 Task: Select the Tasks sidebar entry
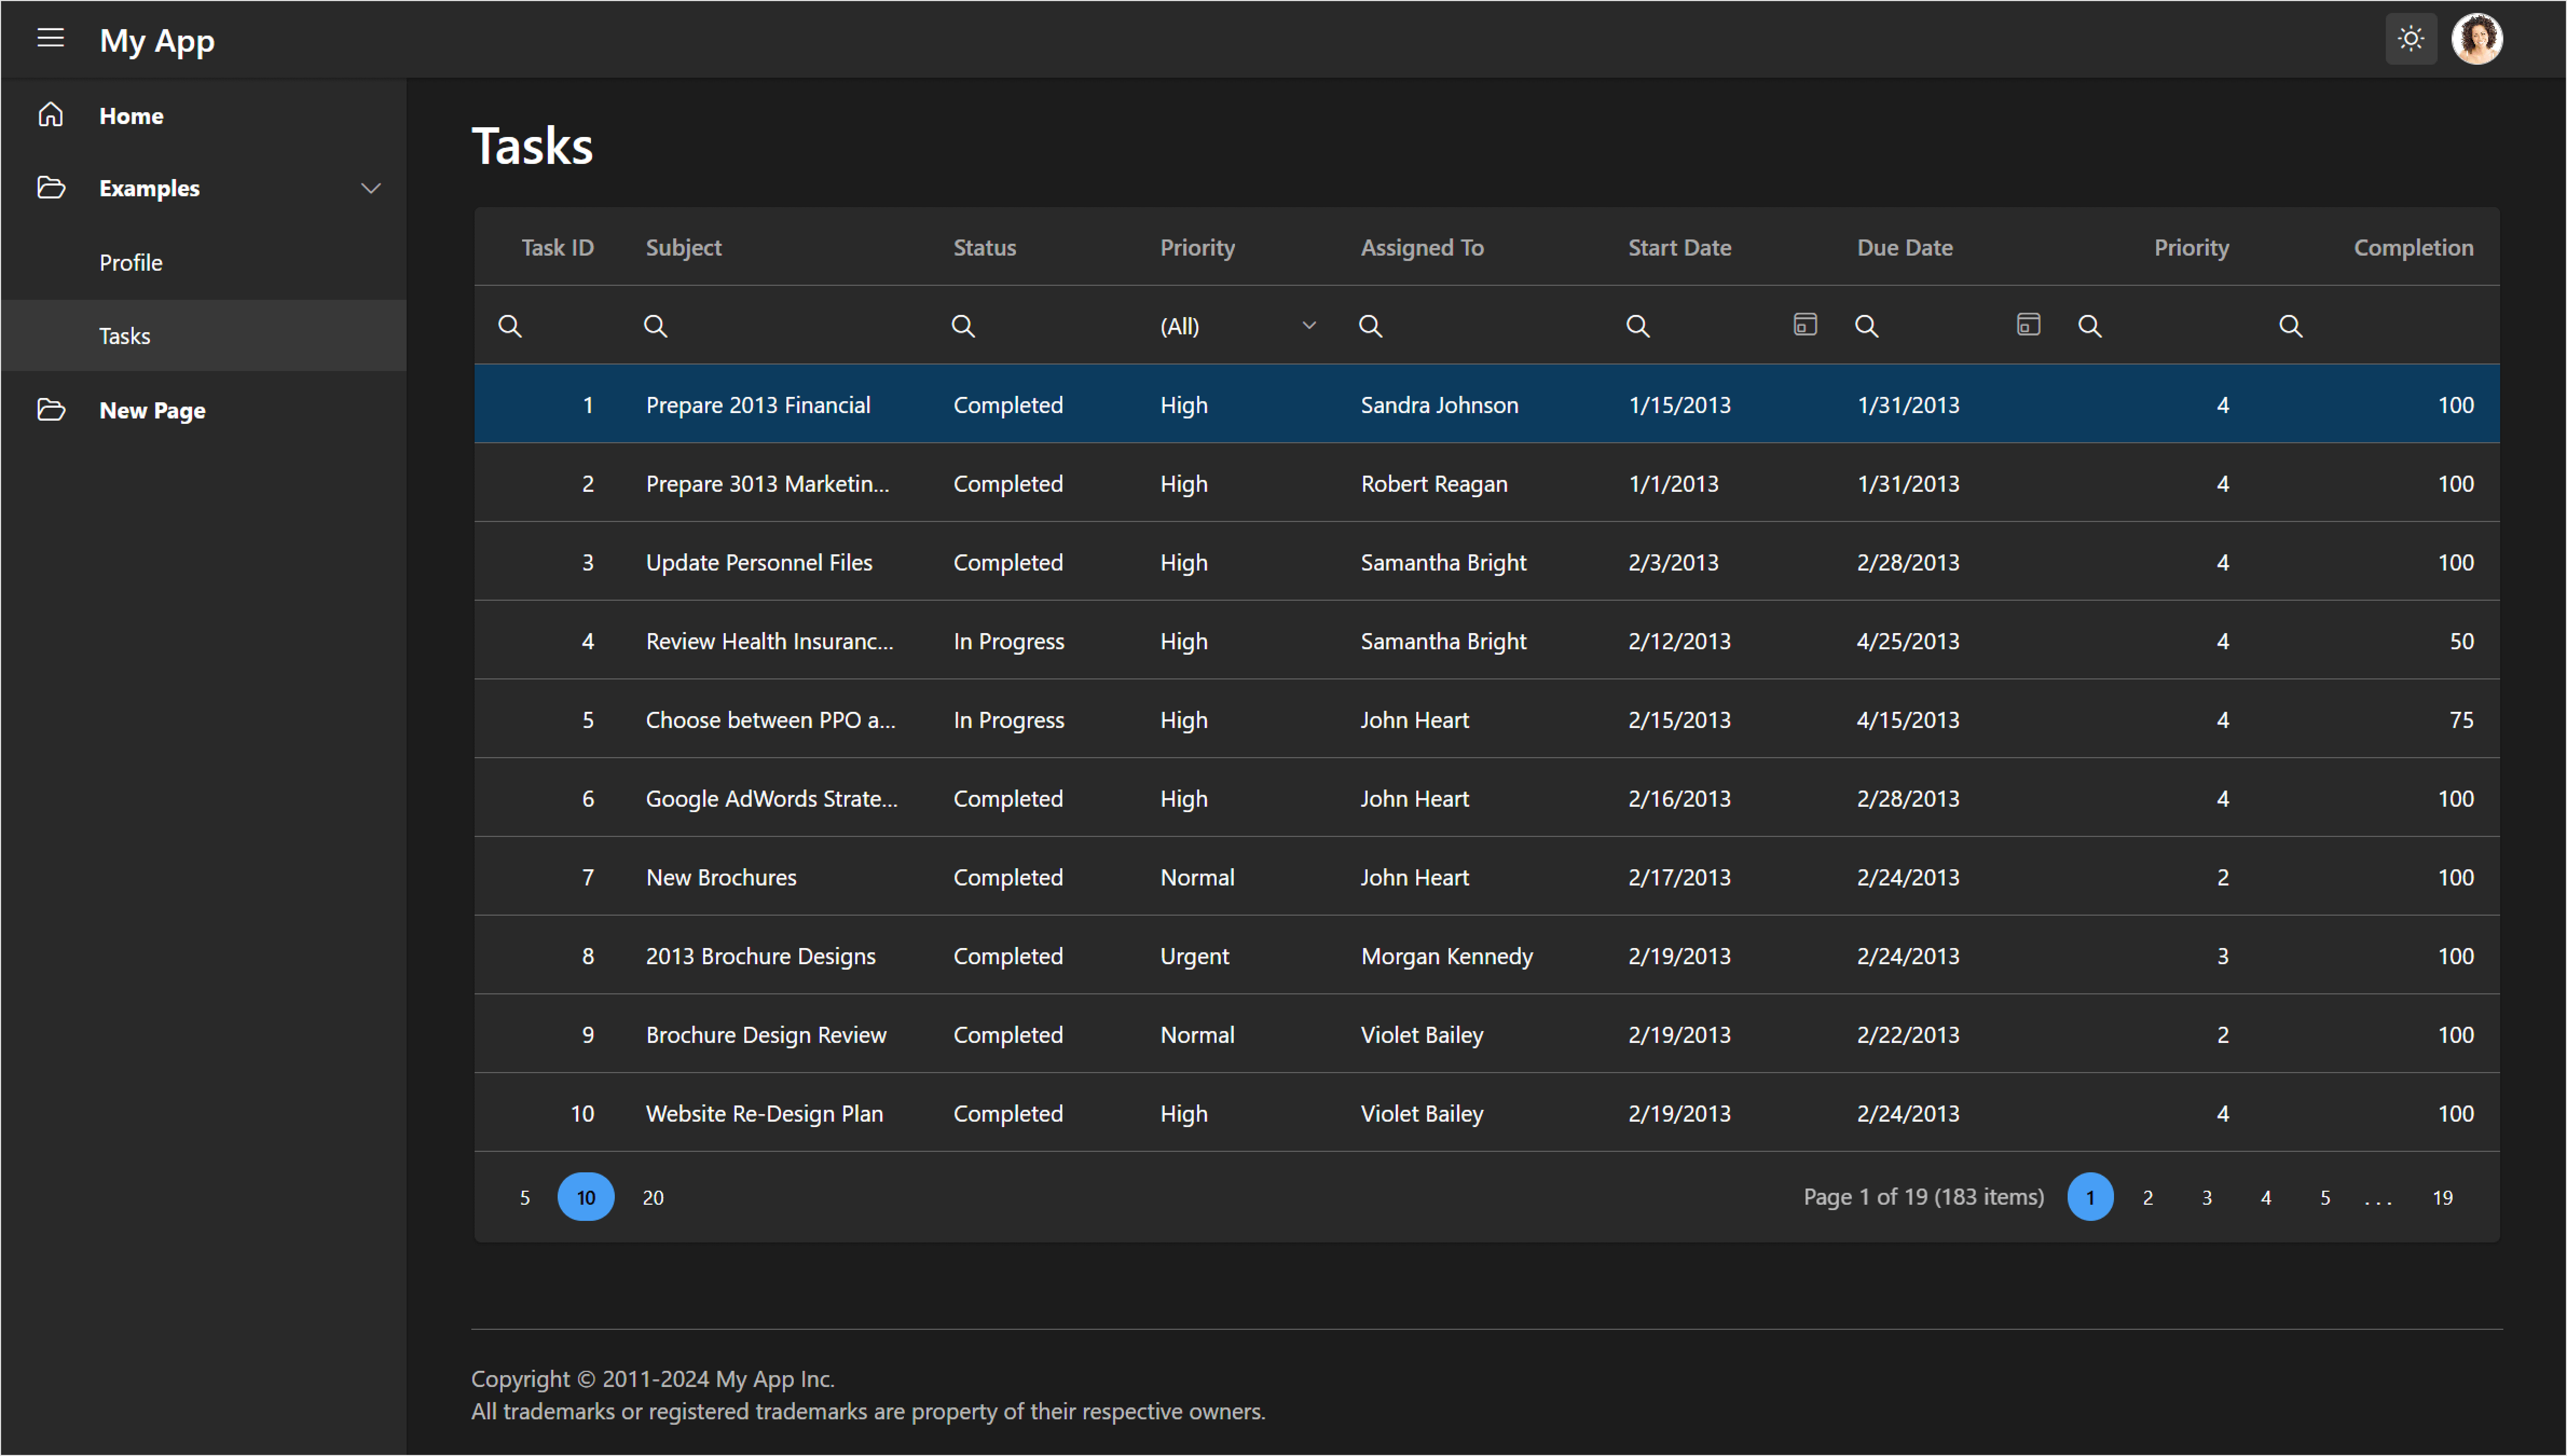pyautogui.click(x=124, y=335)
